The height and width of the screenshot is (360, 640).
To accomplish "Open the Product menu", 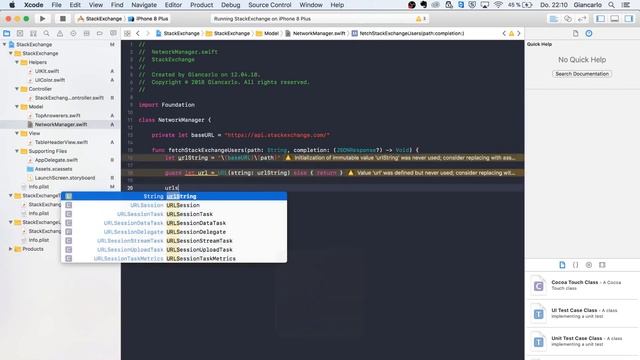I will [x=202, y=5].
